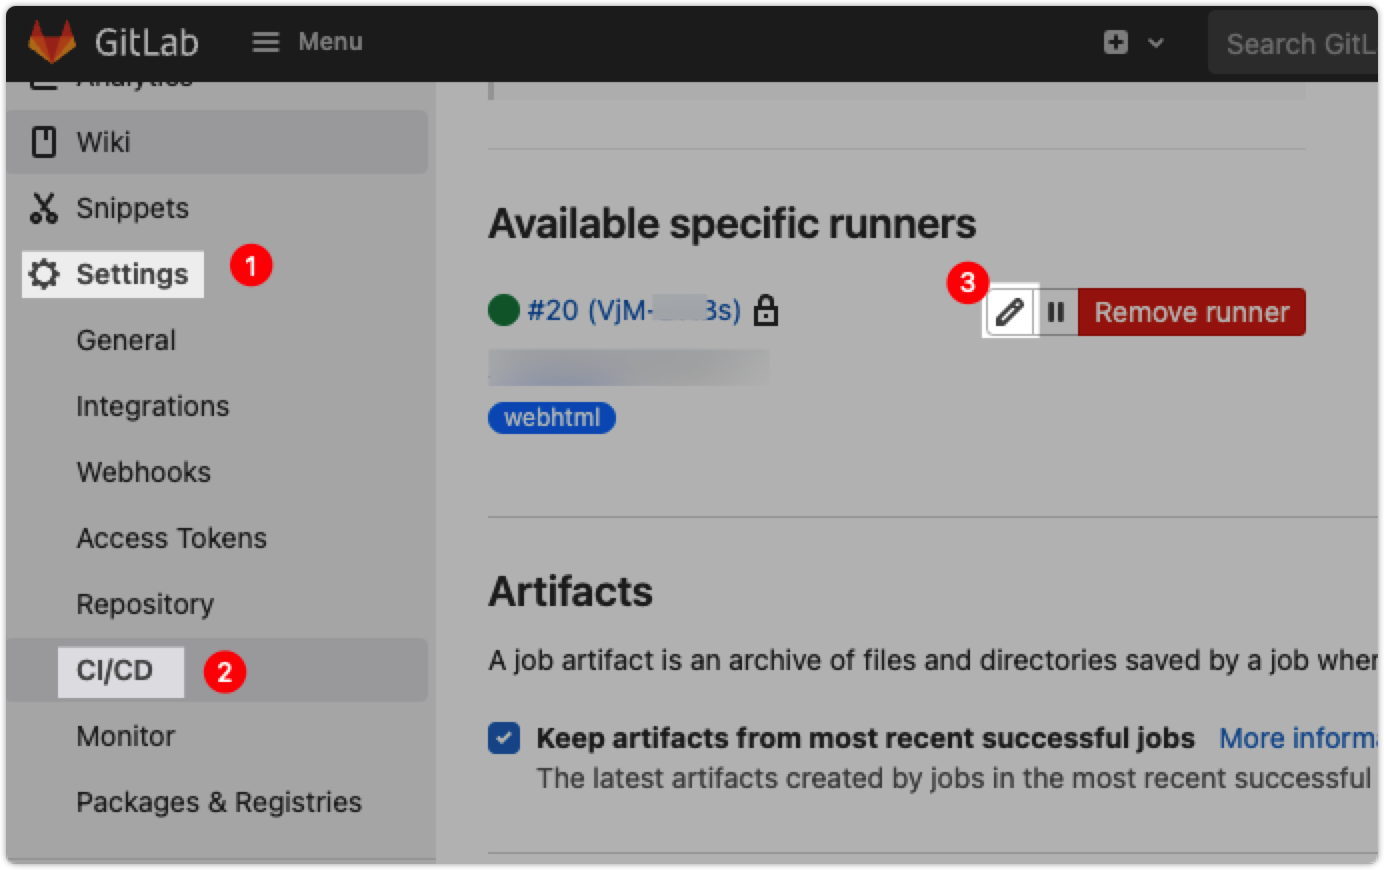1384x870 pixels.
Task: Expand the dropdown chevron next to plus icon
Action: coord(1156,43)
